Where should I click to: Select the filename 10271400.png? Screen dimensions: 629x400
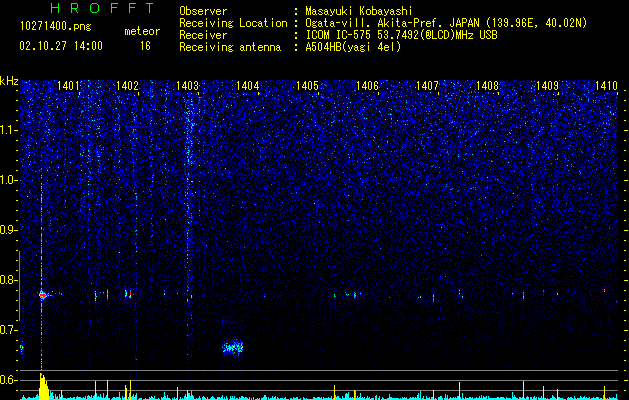pyautogui.click(x=56, y=27)
